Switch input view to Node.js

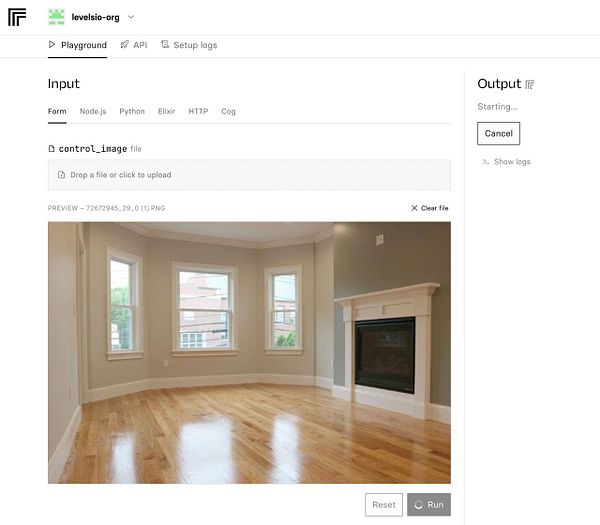pyautogui.click(x=93, y=111)
